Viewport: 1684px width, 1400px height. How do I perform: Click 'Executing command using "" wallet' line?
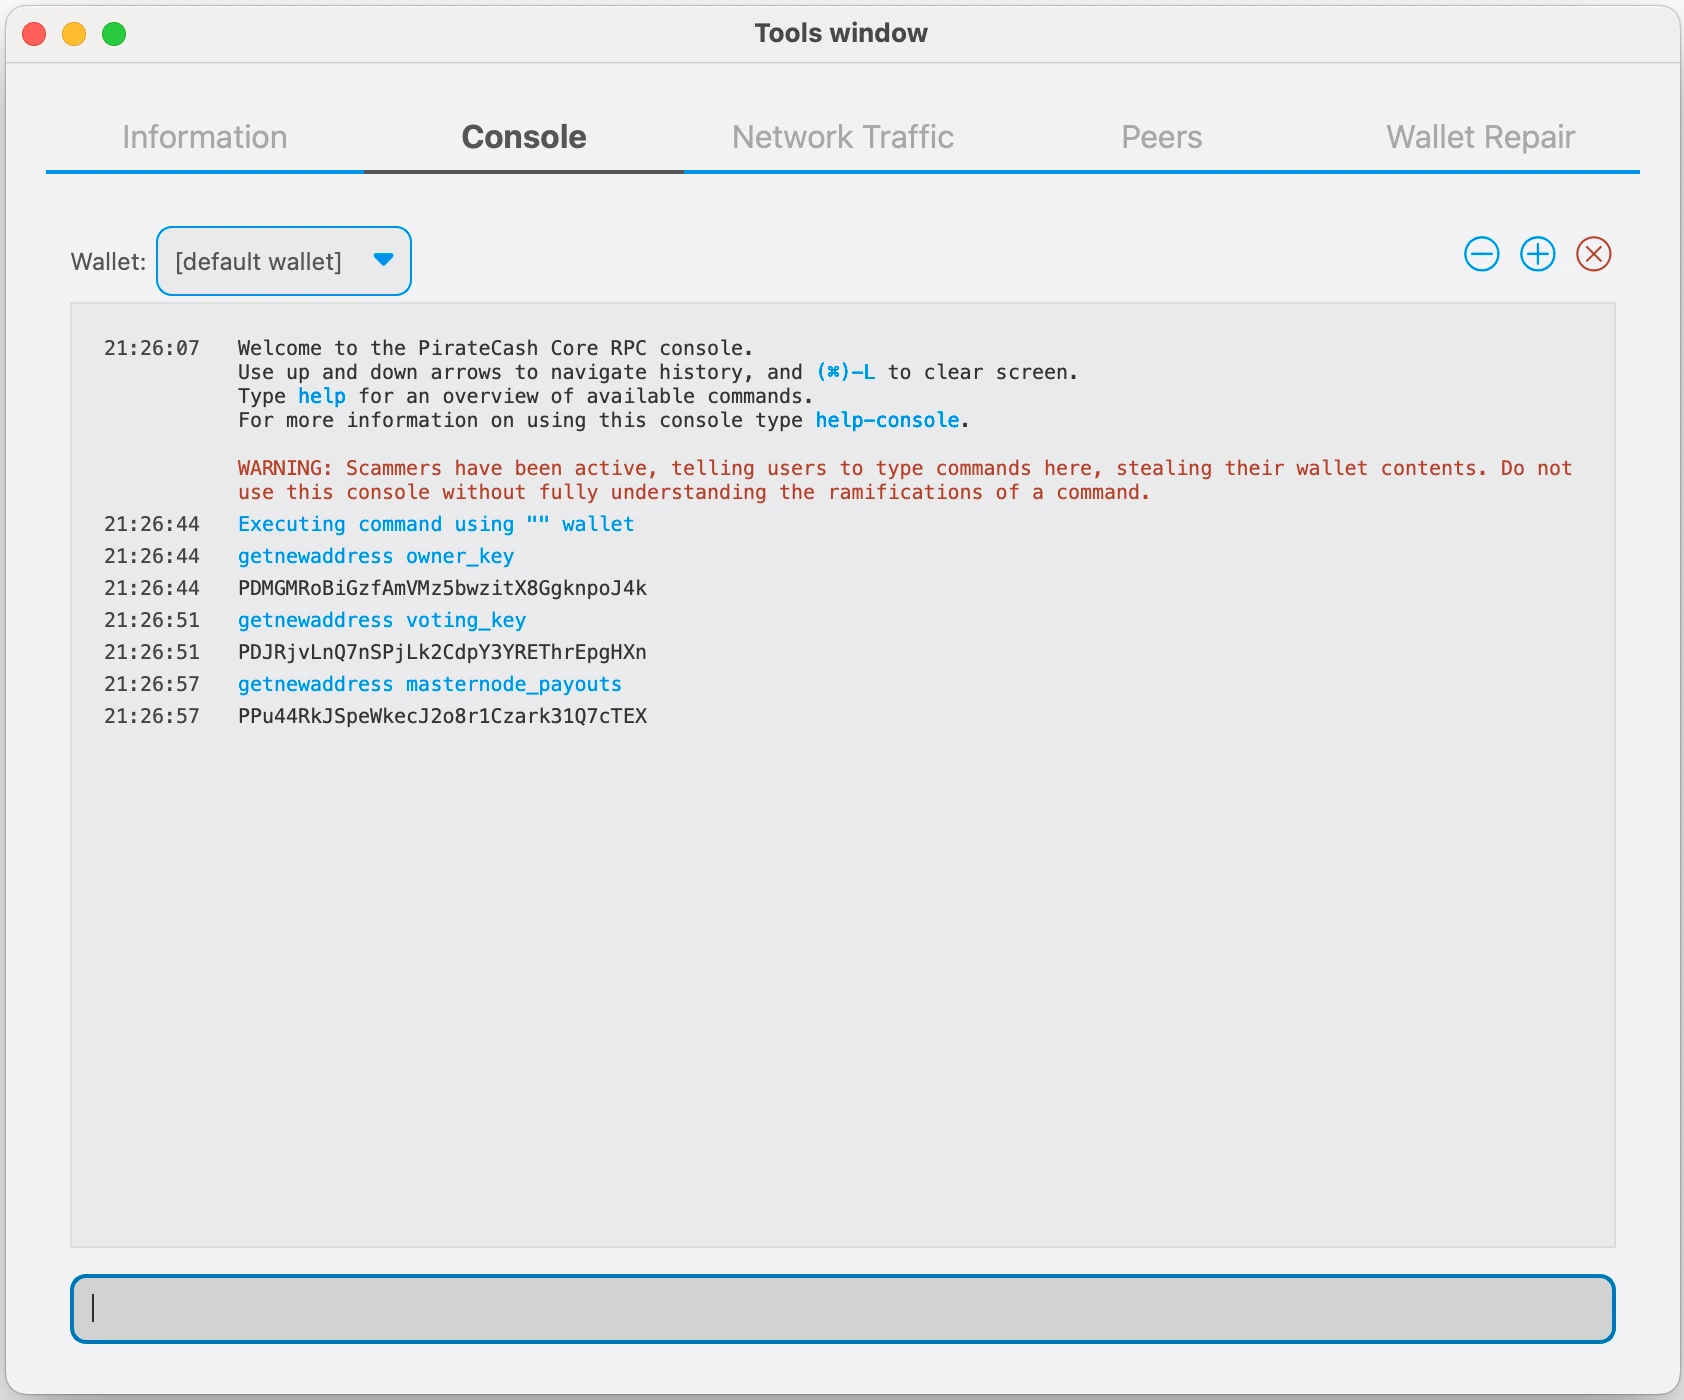click(x=436, y=524)
